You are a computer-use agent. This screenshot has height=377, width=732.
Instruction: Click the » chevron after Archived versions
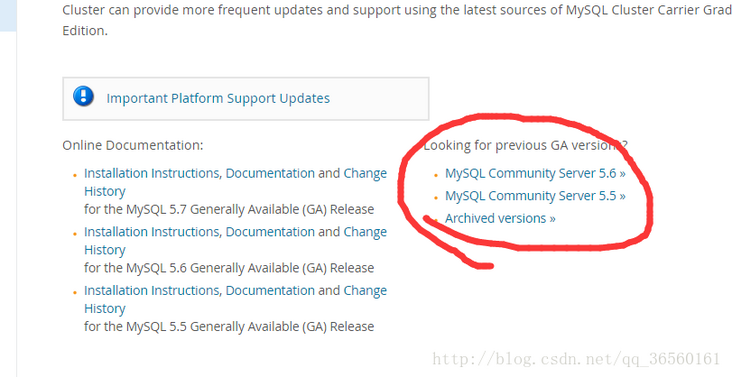click(x=553, y=219)
